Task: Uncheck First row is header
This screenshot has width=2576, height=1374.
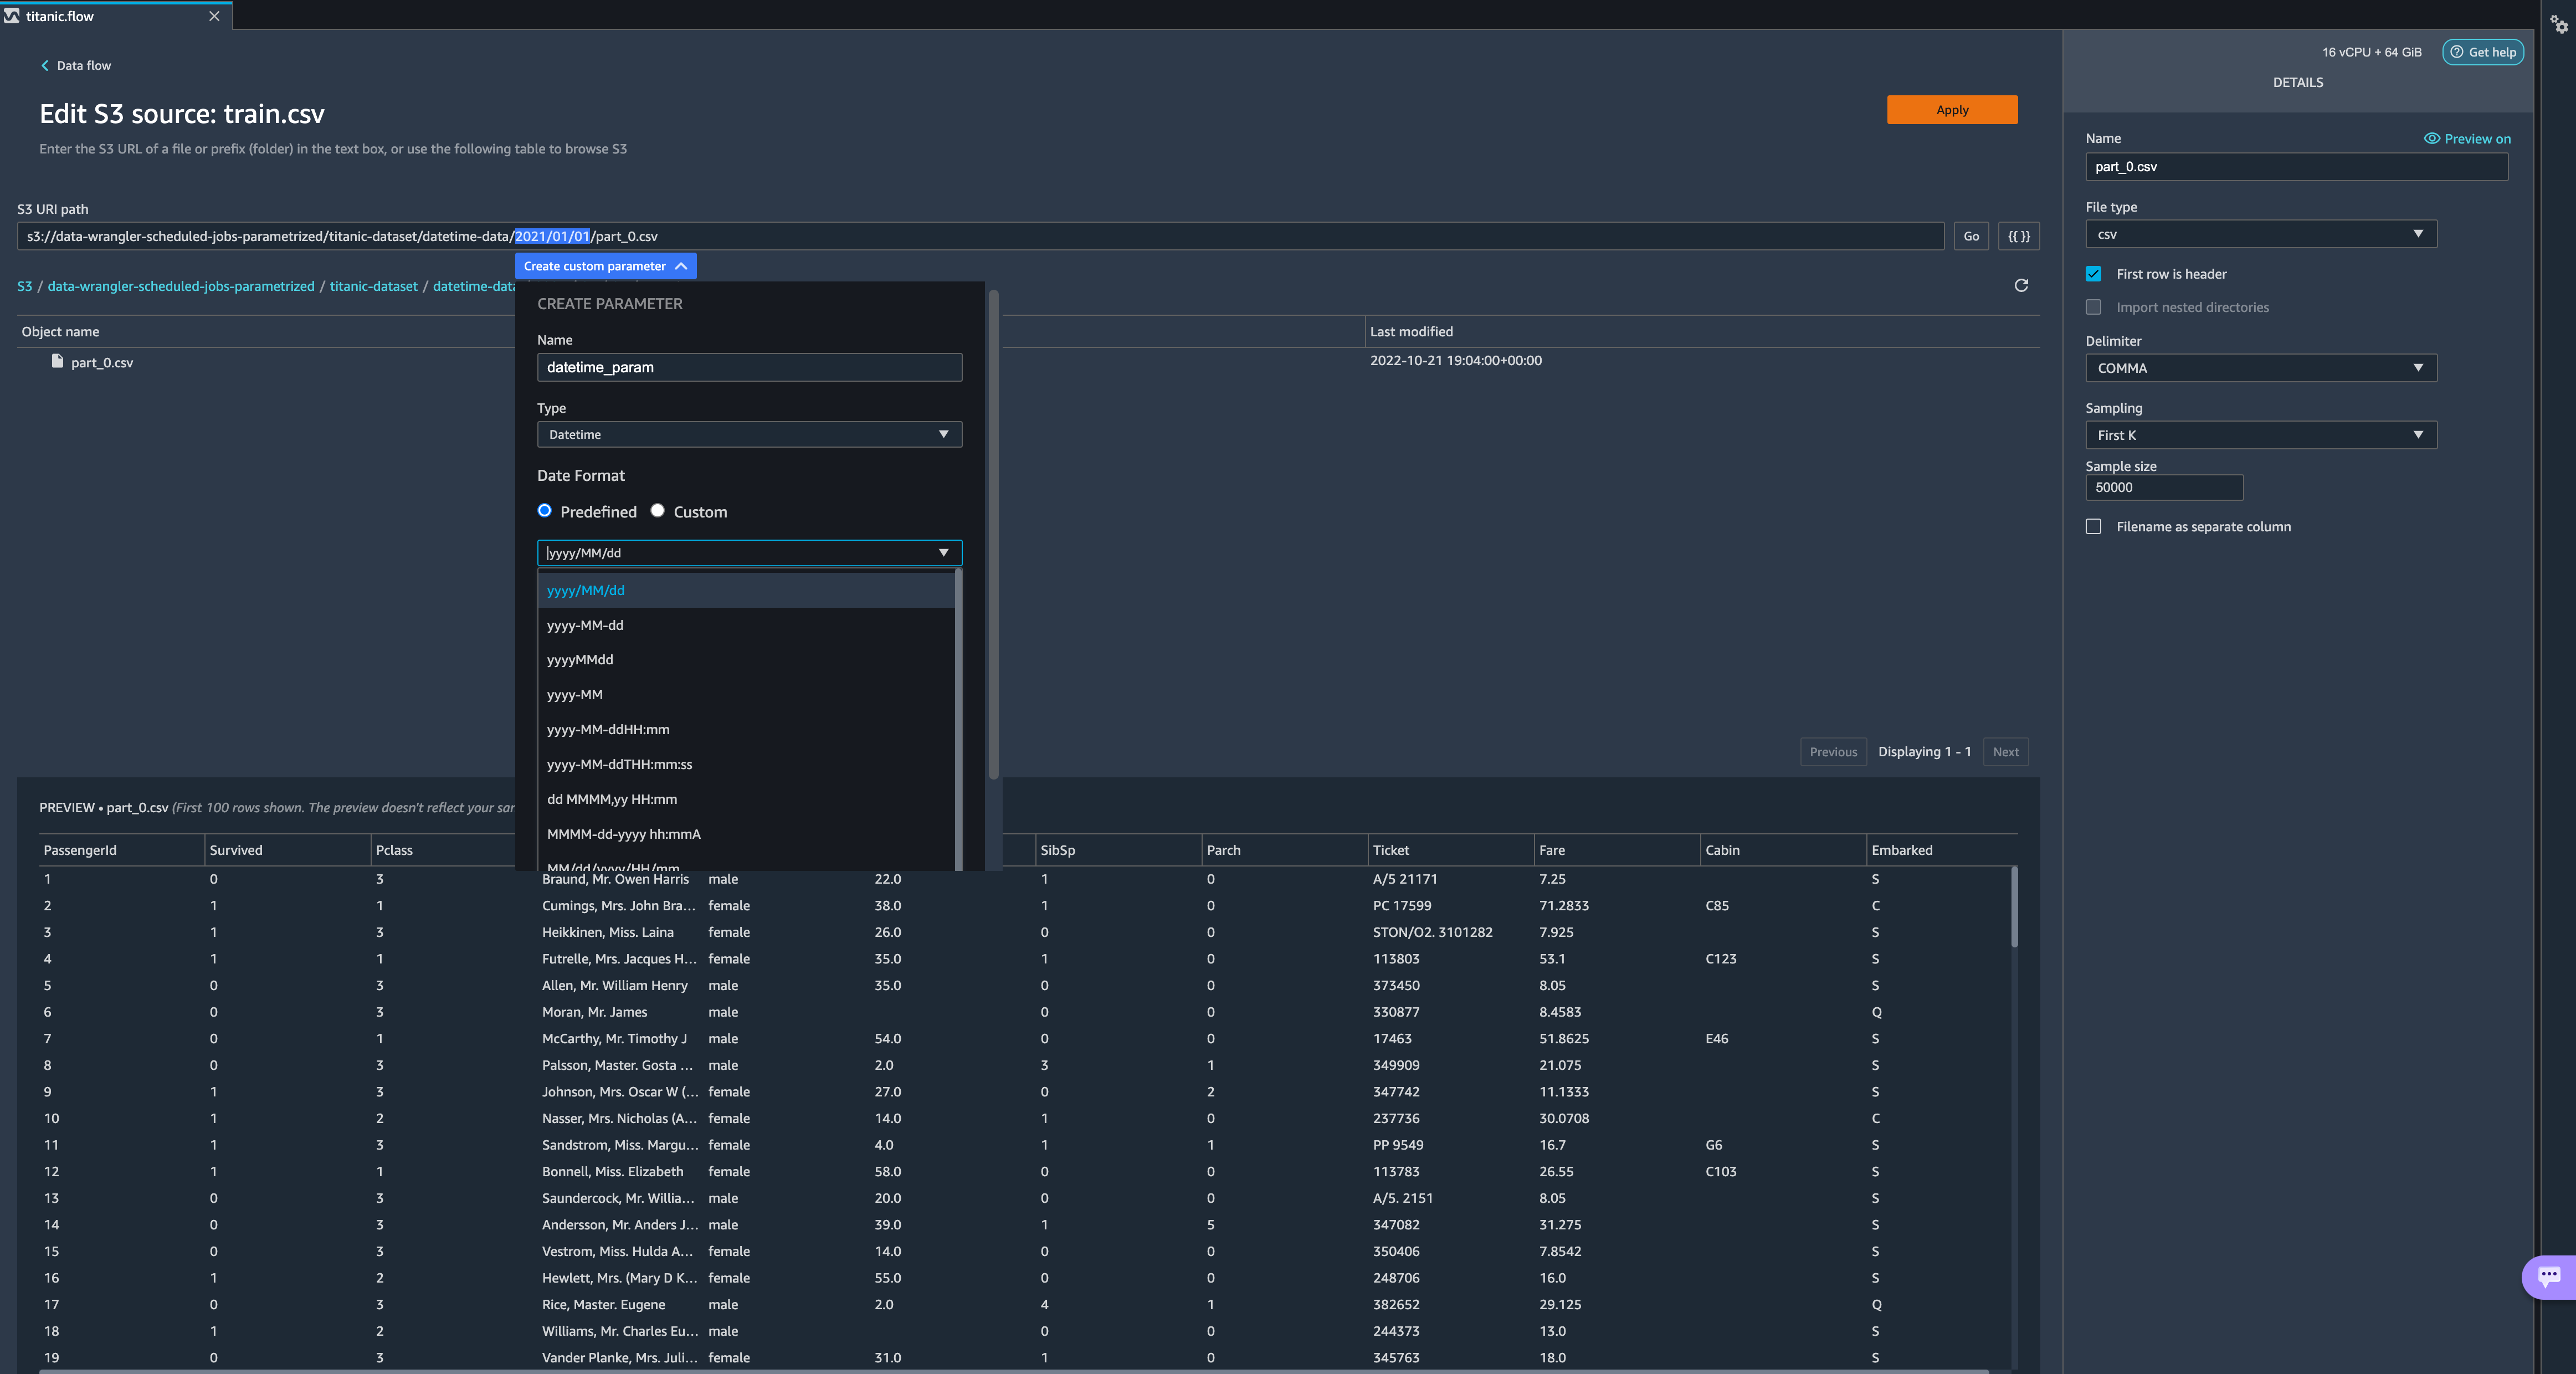Action: pos(2093,274)
